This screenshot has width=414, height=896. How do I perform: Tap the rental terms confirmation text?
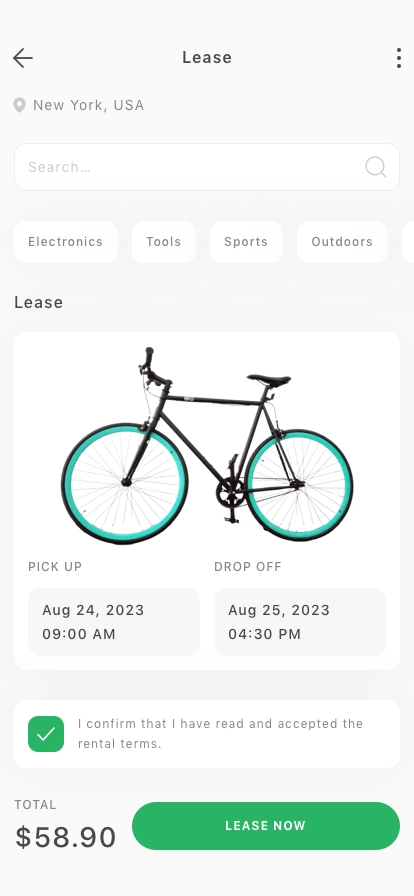point(220,734)
